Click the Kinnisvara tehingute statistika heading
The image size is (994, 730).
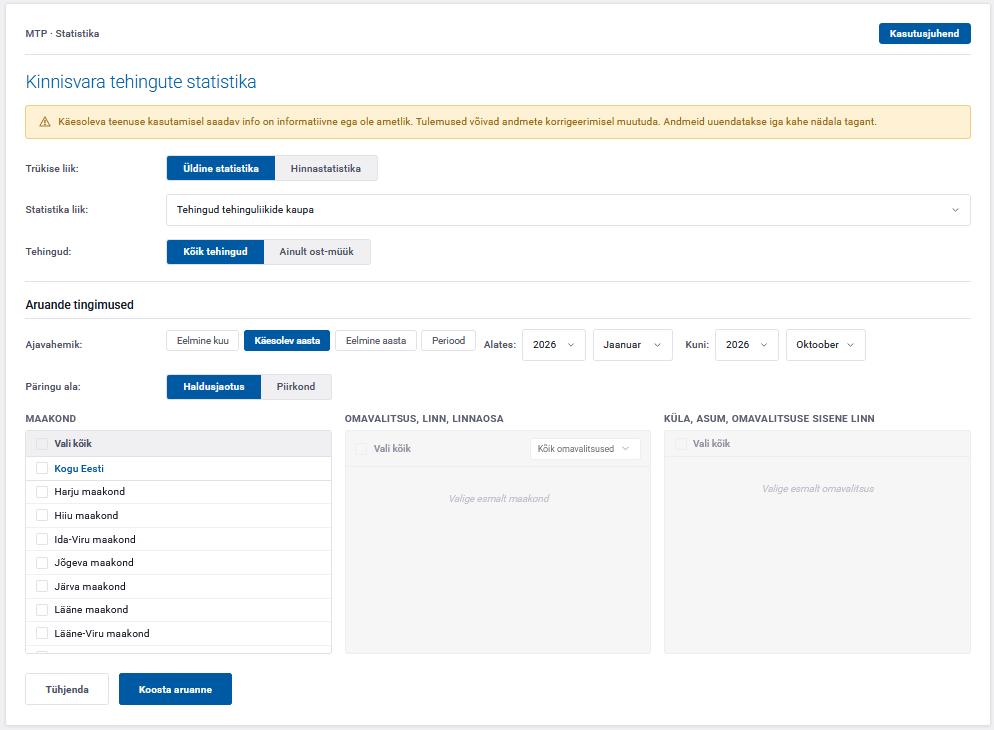(x=141, y=82)
